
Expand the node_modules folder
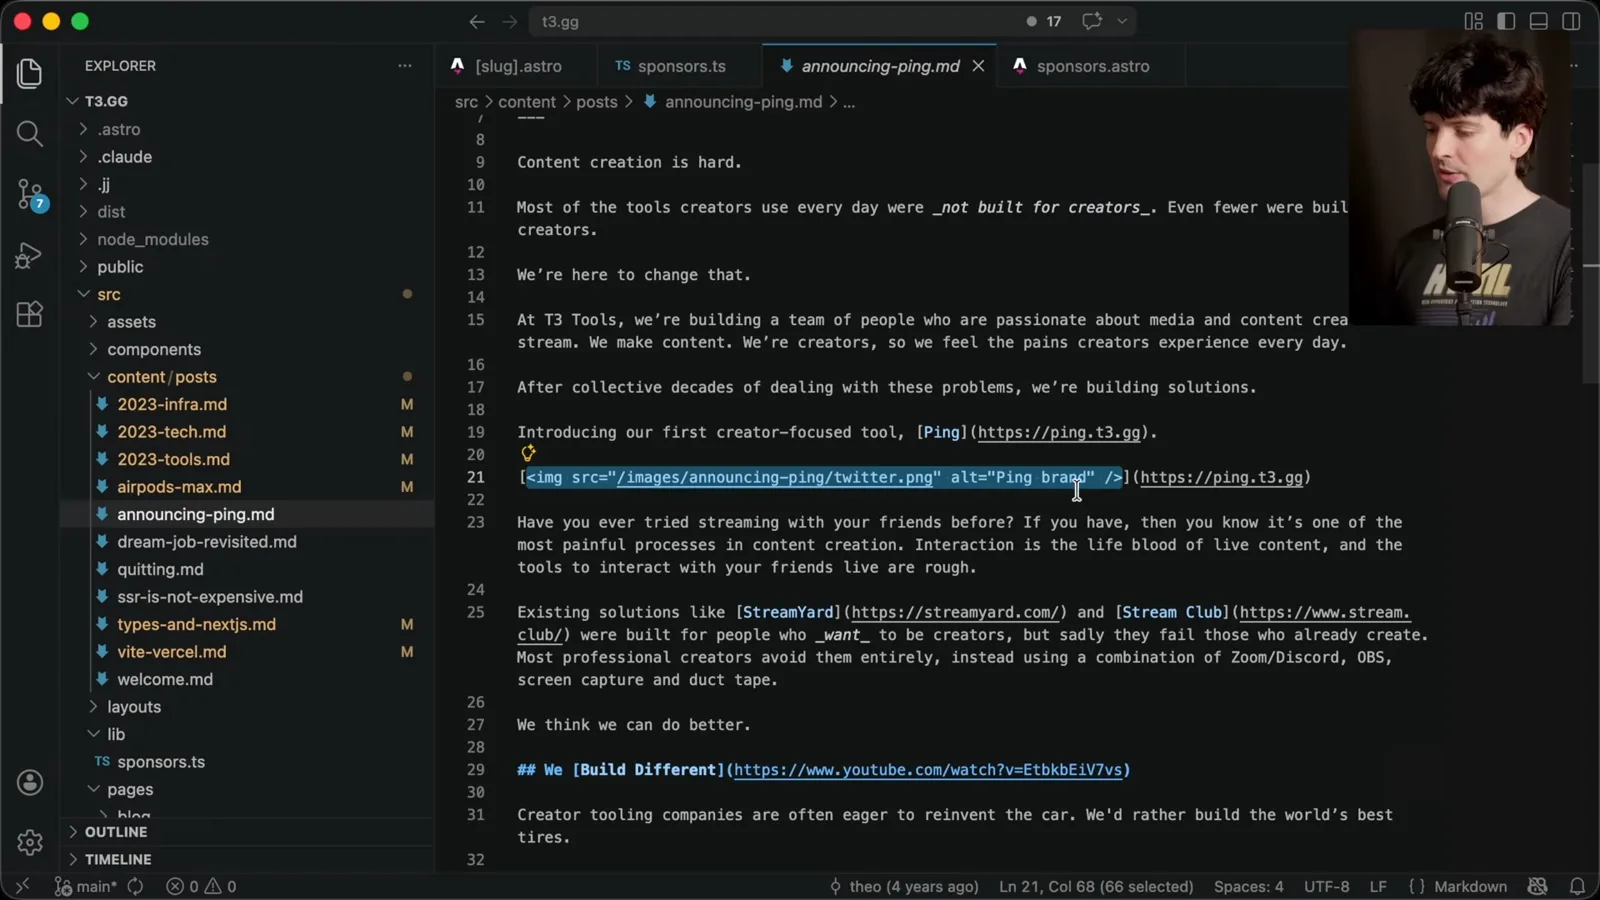[x=152, y=239]
